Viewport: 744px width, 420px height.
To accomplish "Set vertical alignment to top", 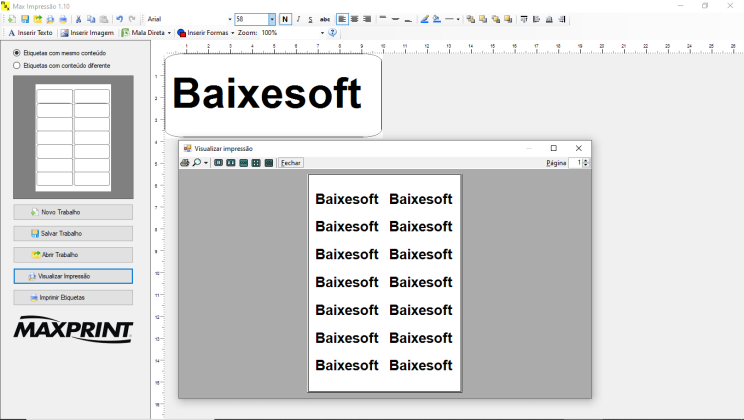I will (383, 19).
